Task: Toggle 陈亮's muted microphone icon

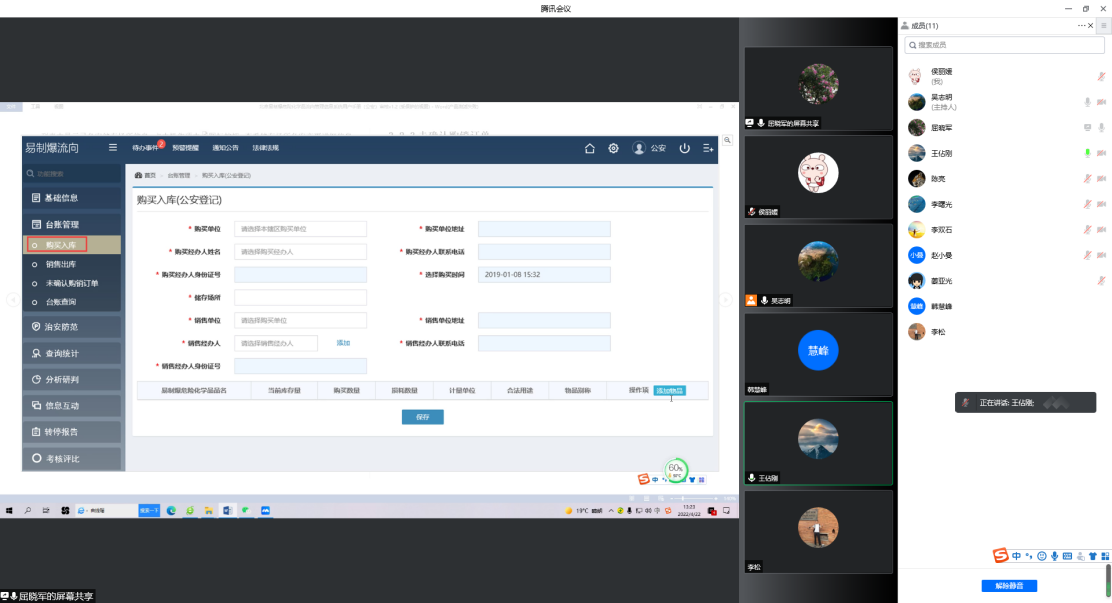Action: [1087, 179]
